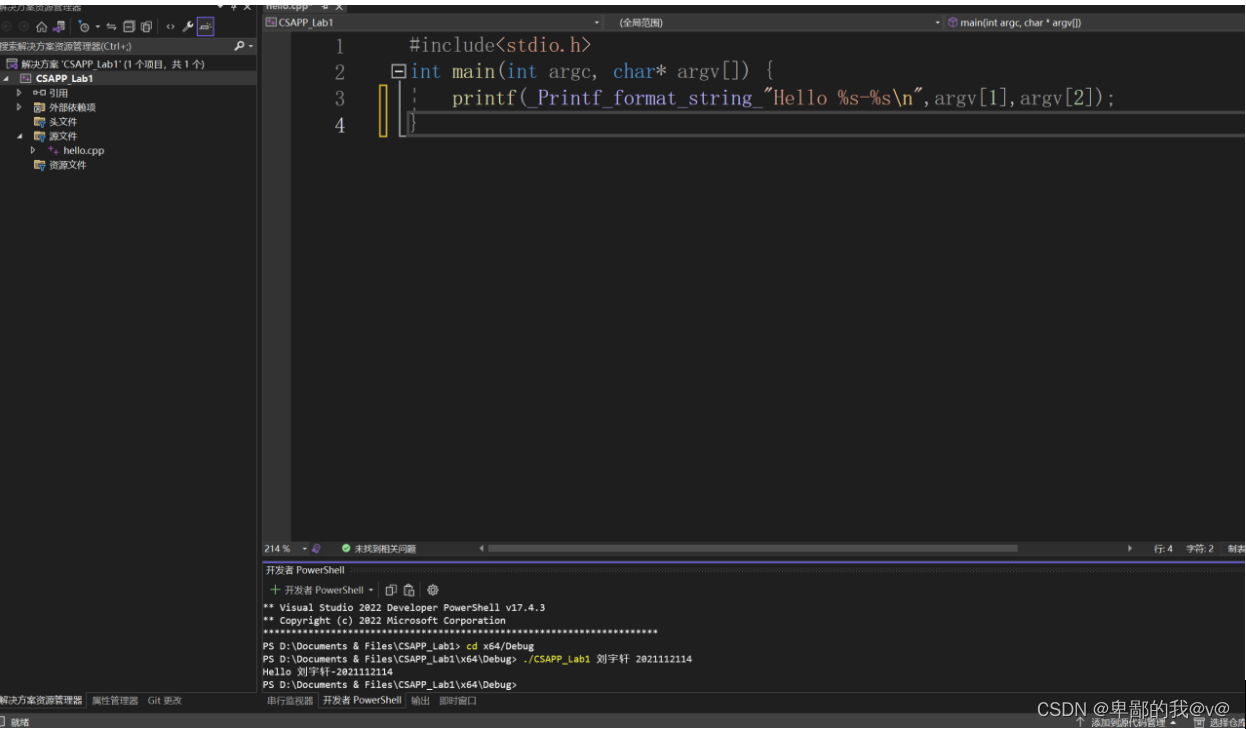1246x729 pixels.
Task: Unpin the Solution Explorer panel
Action: pyautogui.click(x=233, y=6)
